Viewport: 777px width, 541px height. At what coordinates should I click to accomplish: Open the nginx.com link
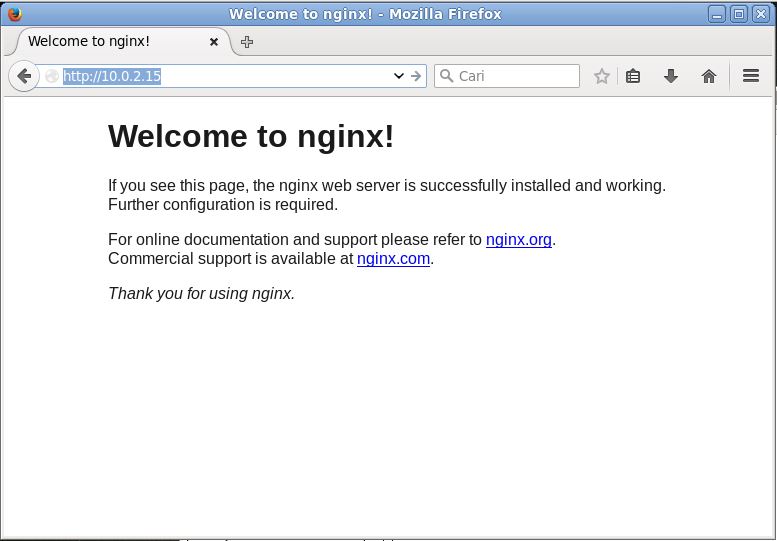click(393, 259)
